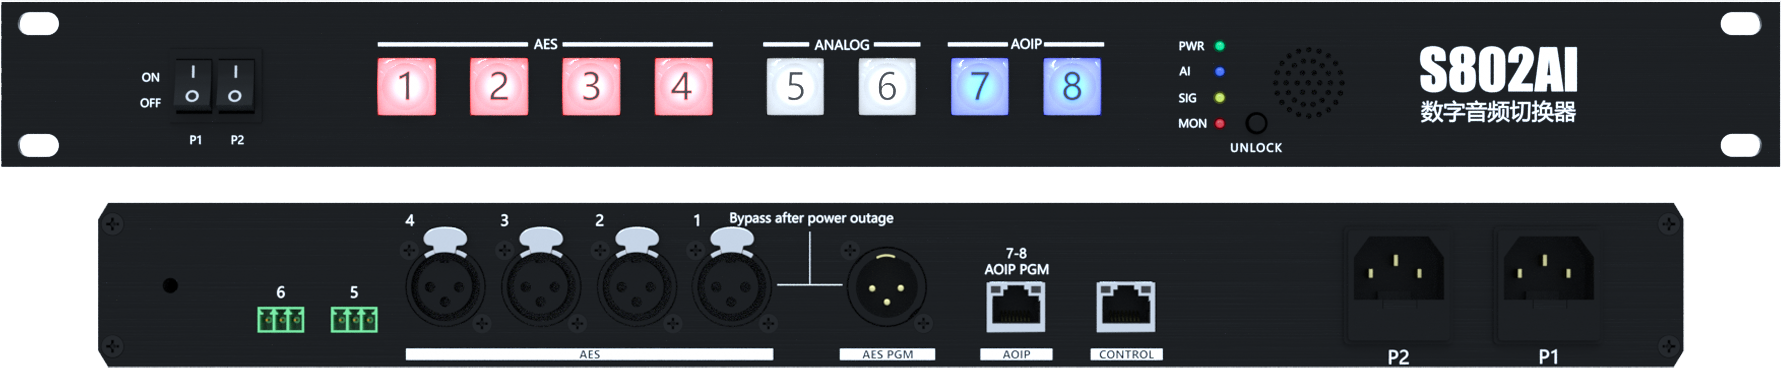Click the CONTROL RJ45 port
The width and height of the screenshot is (1781, 368).
1126,306
